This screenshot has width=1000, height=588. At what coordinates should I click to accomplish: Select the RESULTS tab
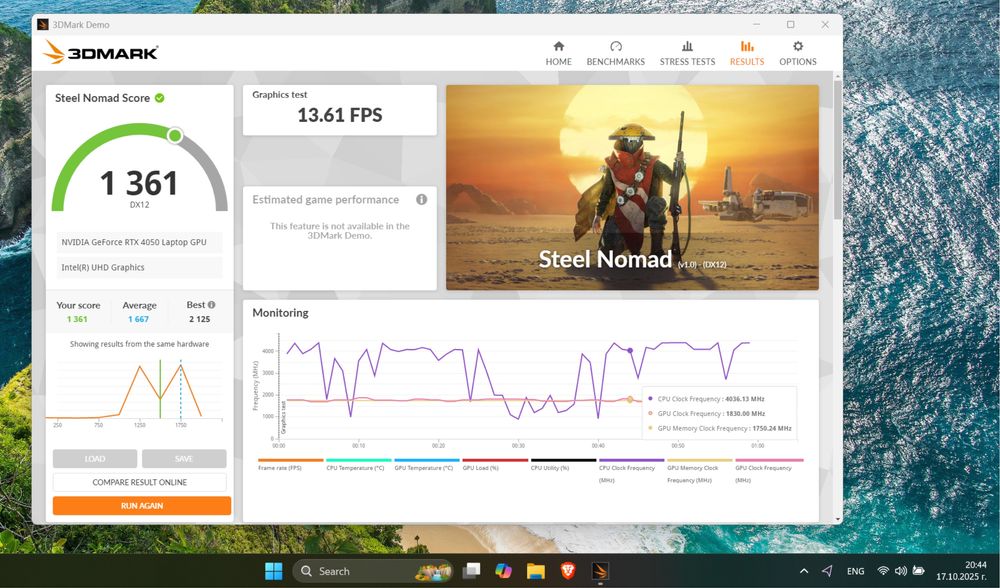click(x=747, y=54)
